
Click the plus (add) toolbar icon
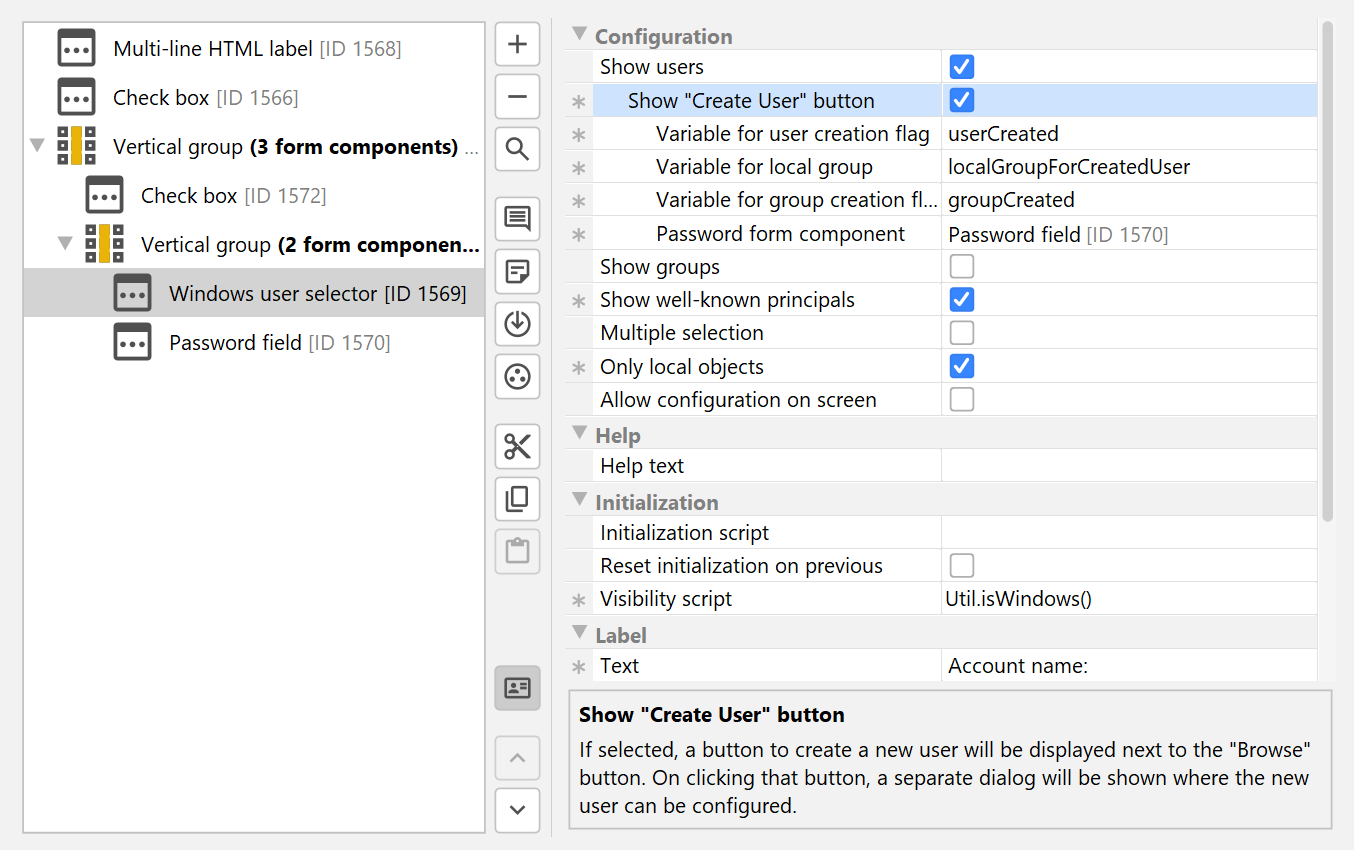pos(517,45)
